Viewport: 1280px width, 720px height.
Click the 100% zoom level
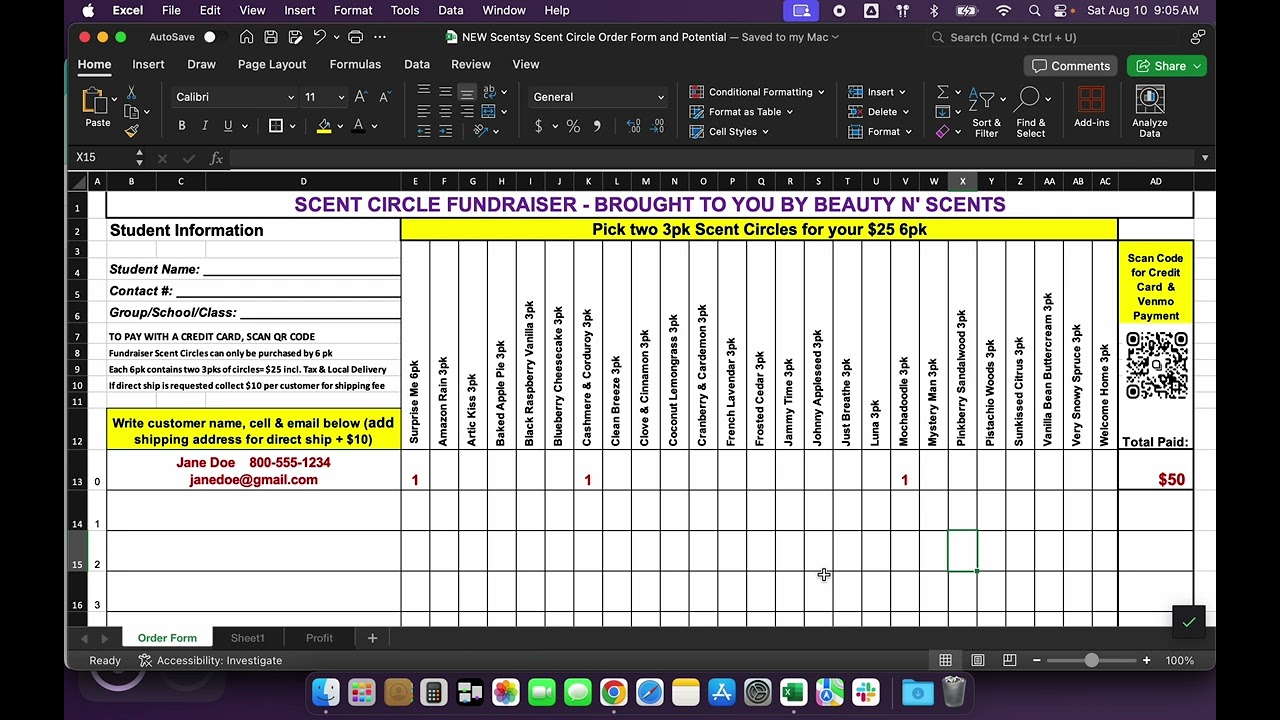[1179, 660]
